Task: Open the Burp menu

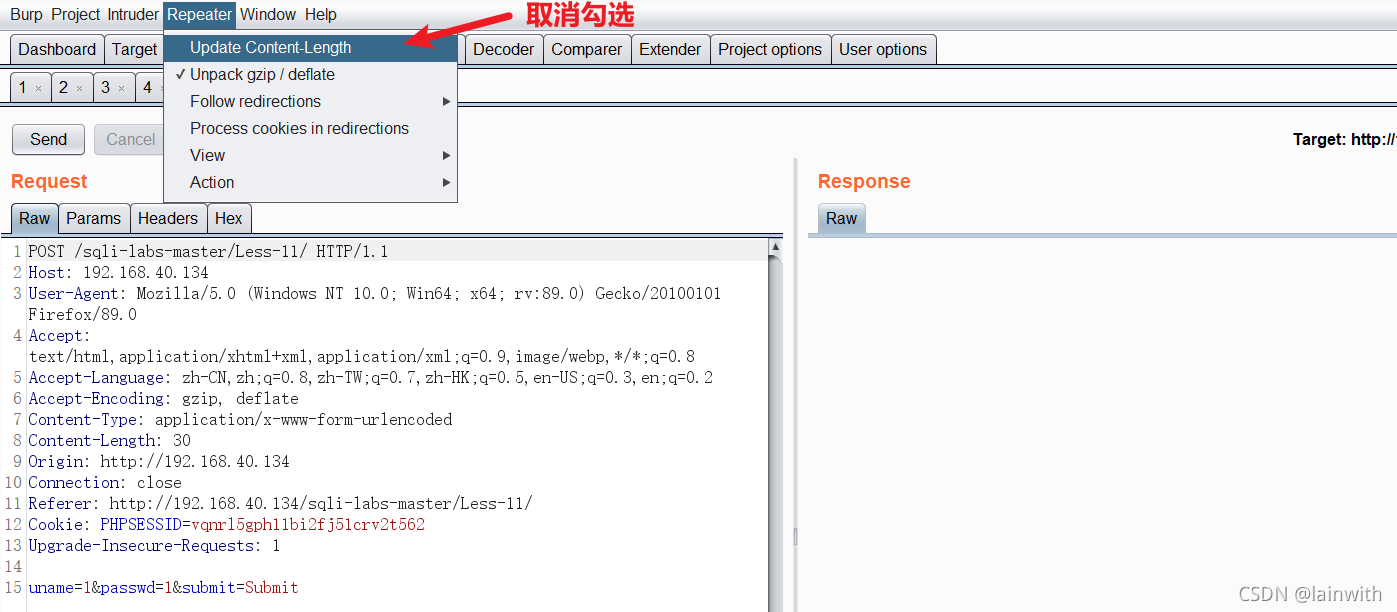Action: click(26, 15)
